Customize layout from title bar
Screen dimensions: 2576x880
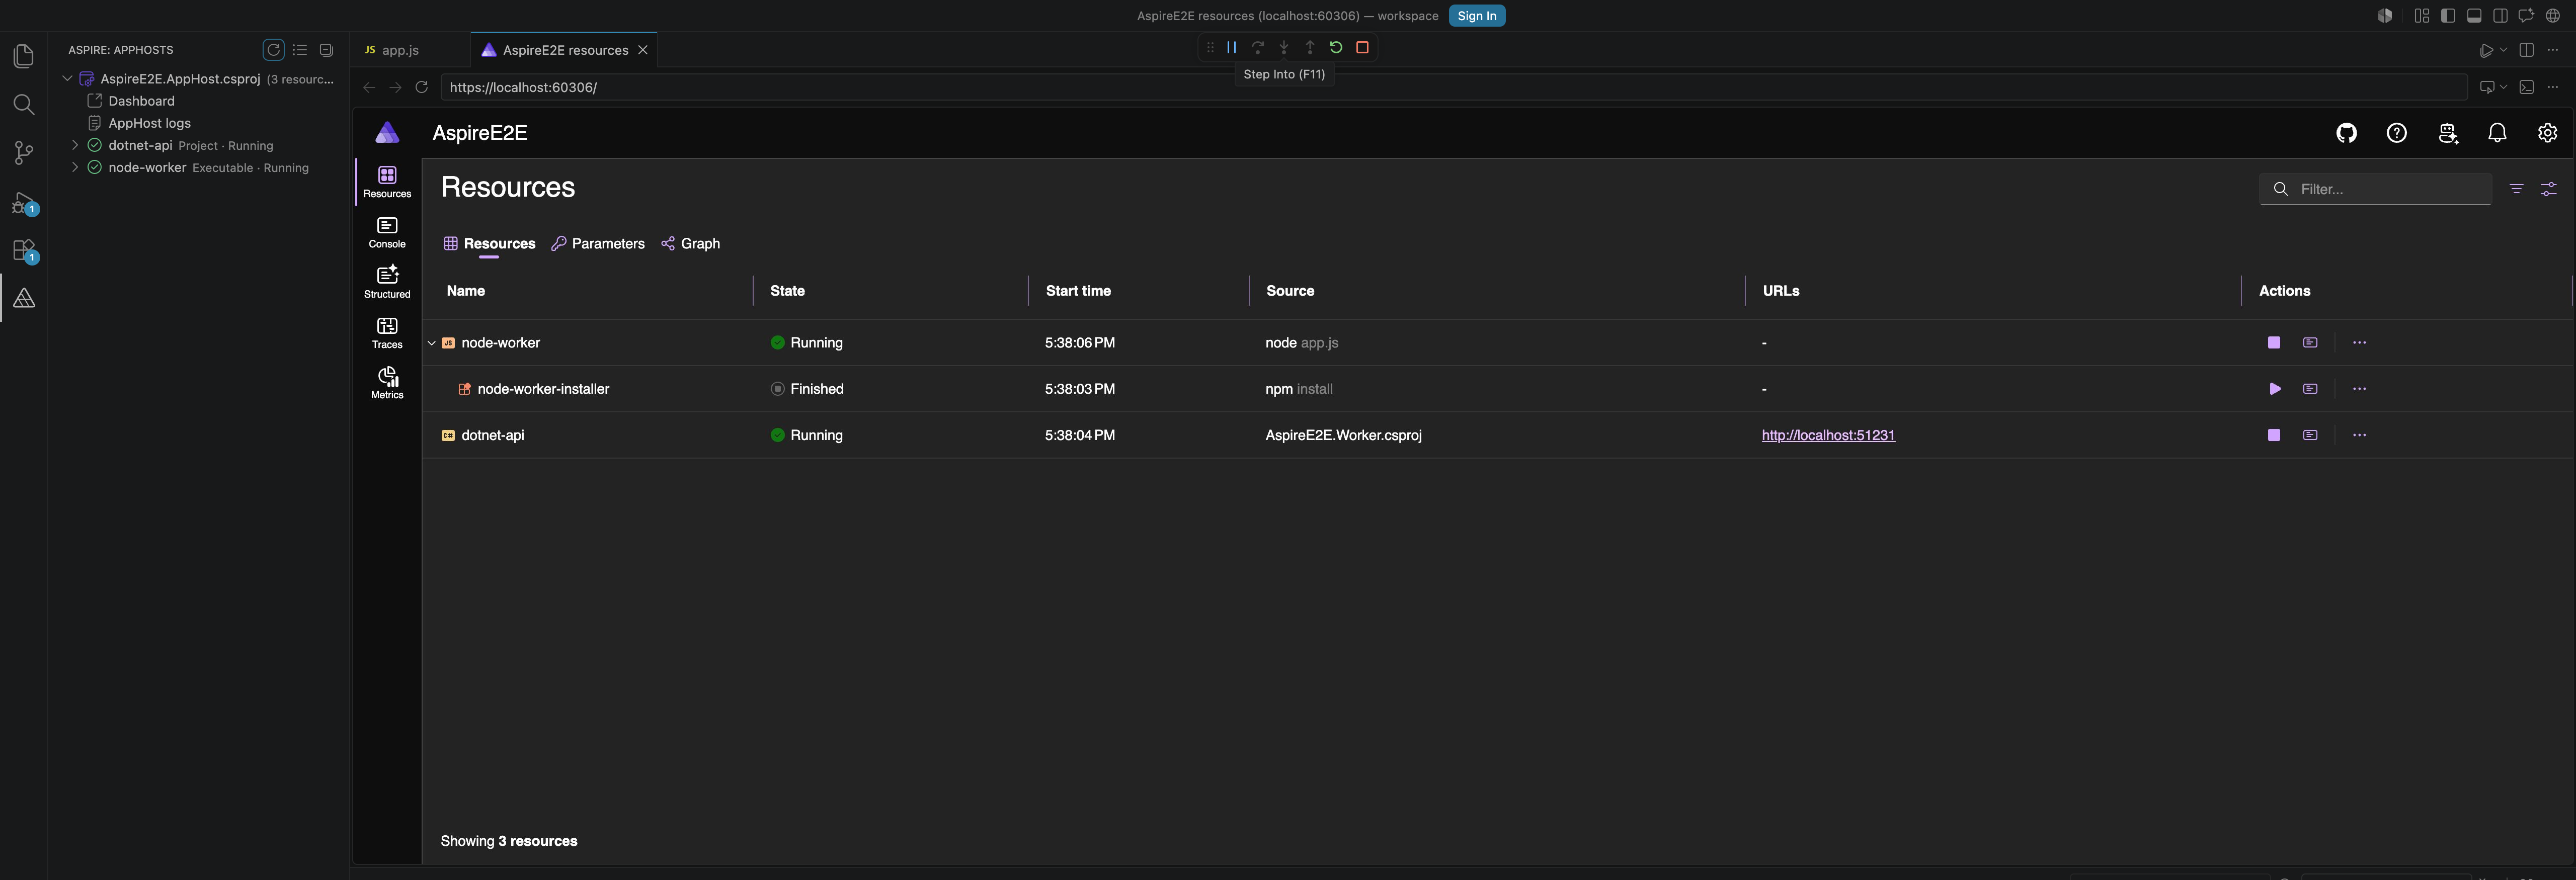(x=2422, y=15)
